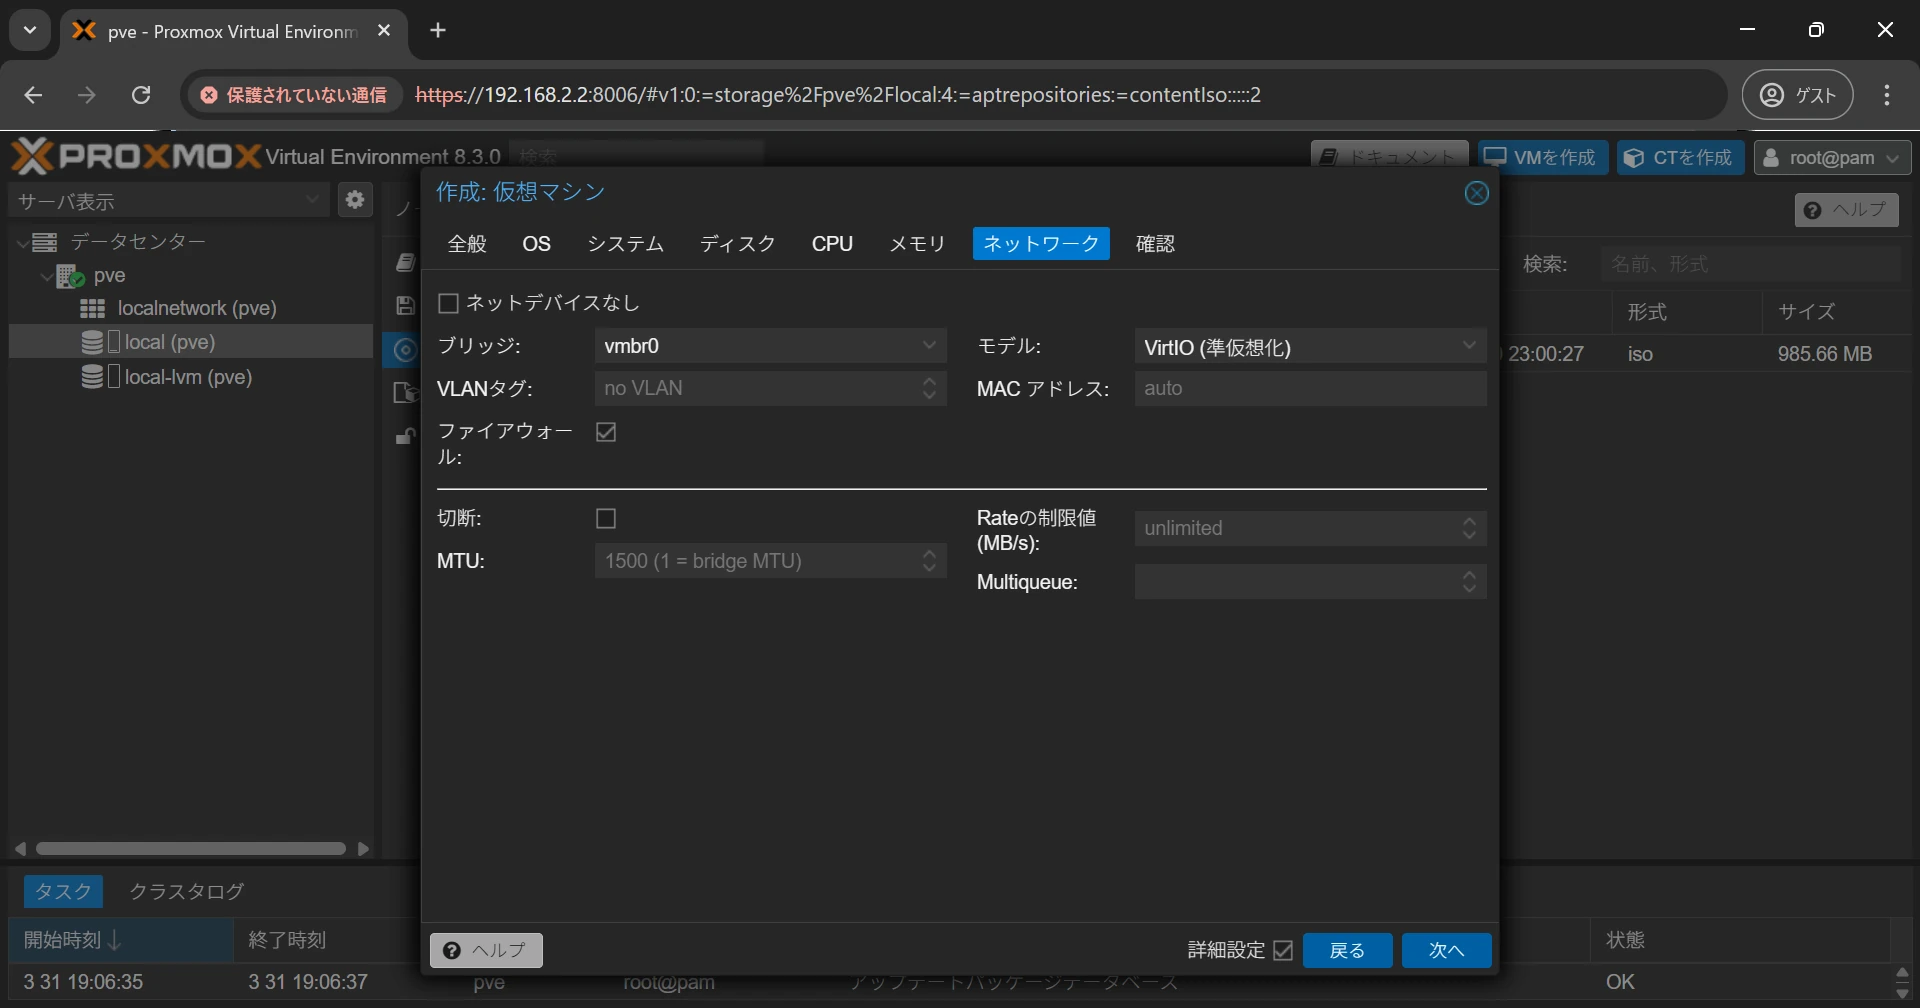The image size is (1920, 1008).
Task: Sort by 開始時刻 column header
Action: tap(121, 940)
